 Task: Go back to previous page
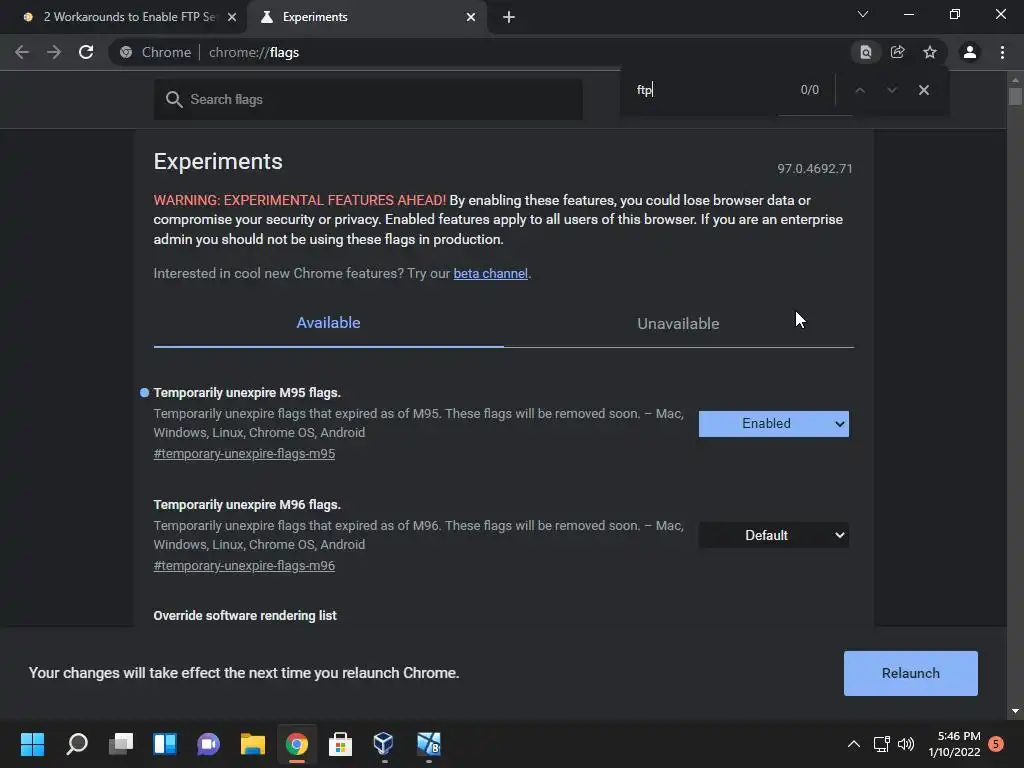(22, 52)
